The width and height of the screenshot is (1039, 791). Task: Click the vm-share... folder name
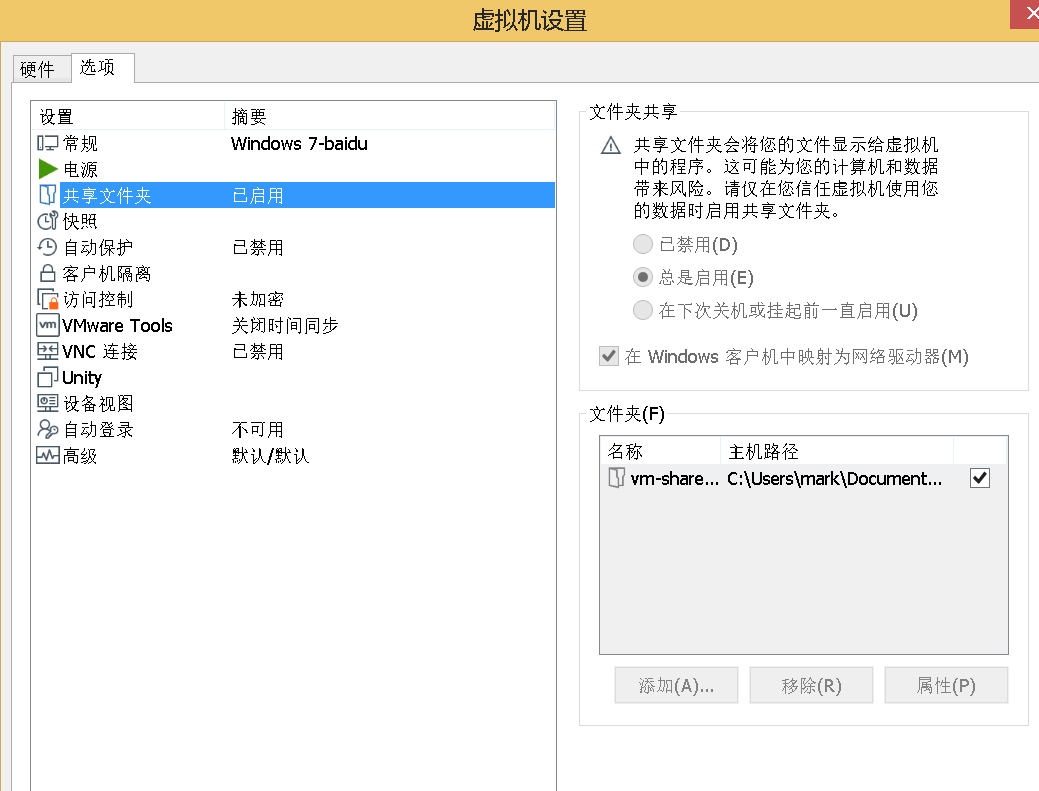tap(674, 478)
